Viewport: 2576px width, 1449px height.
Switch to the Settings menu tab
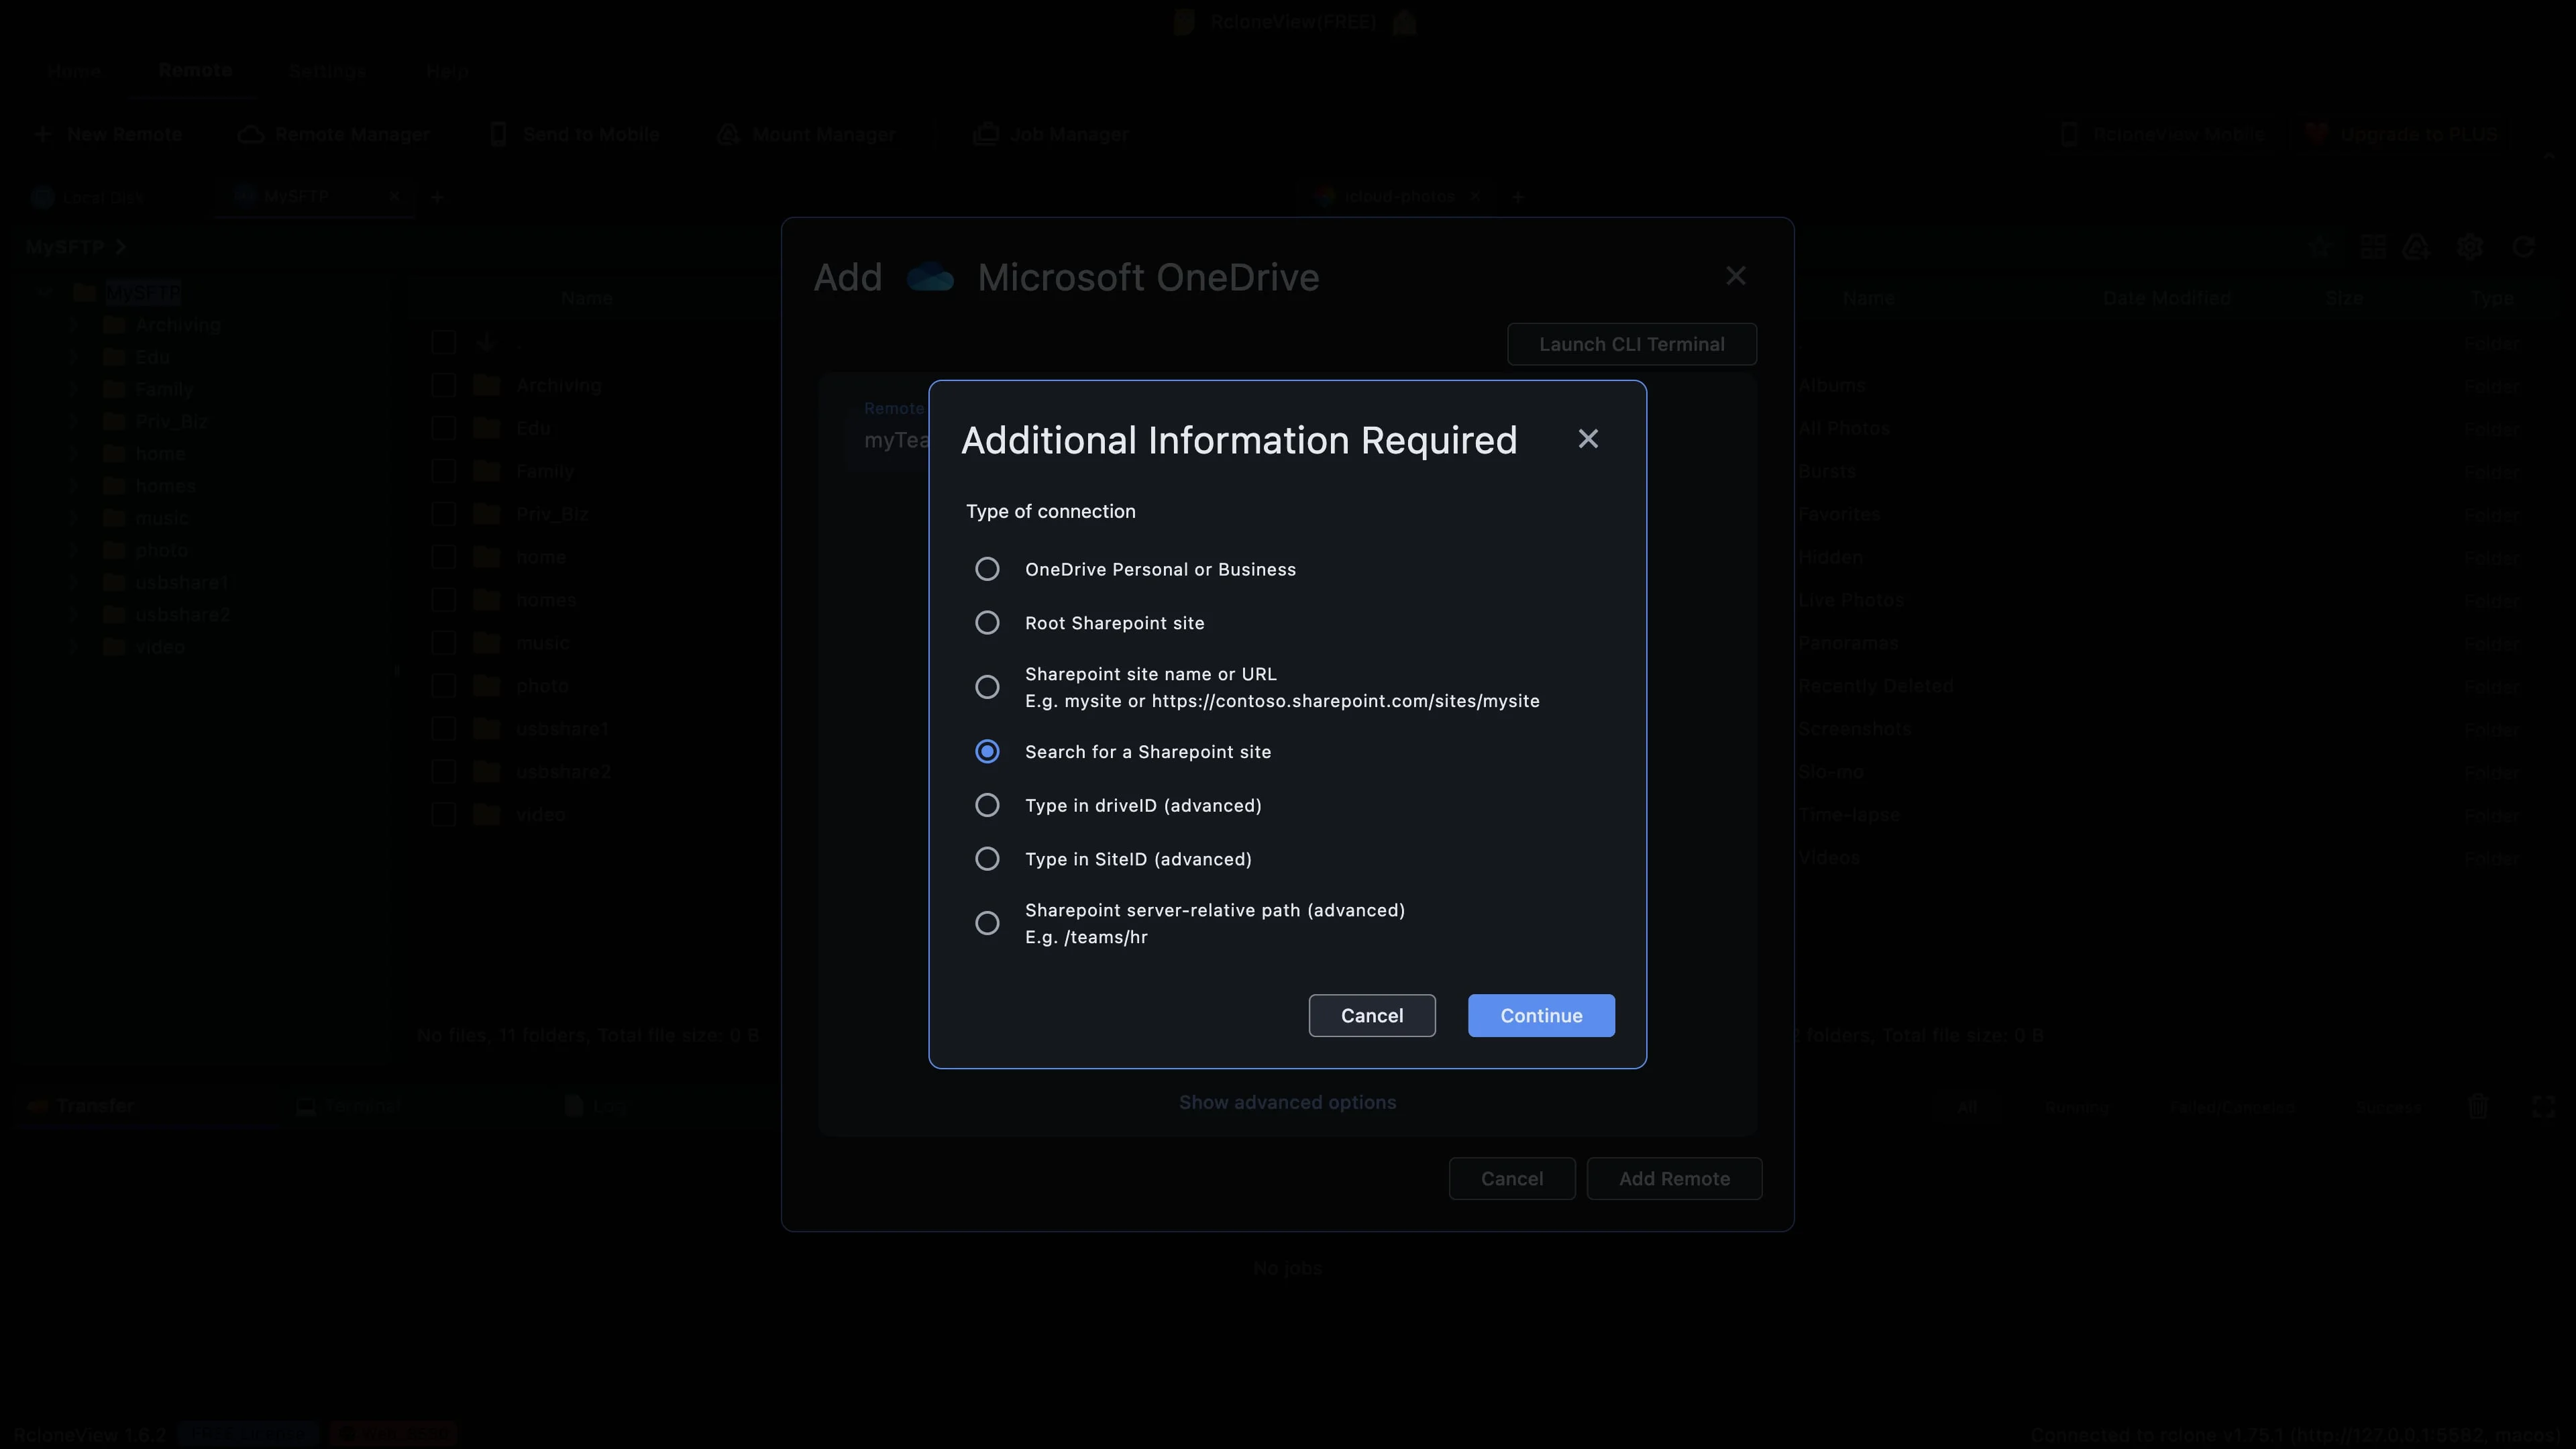327,71
